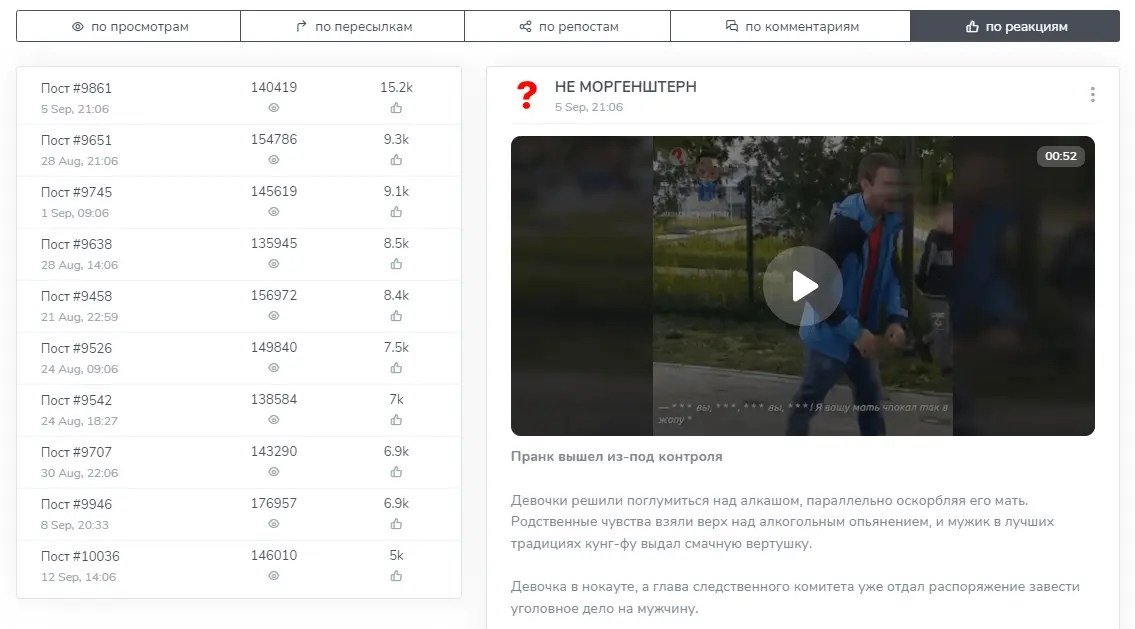Switch to the 'по пересылкам' tab
This screenshot has height=629, width=1135.
click(353, 27)
